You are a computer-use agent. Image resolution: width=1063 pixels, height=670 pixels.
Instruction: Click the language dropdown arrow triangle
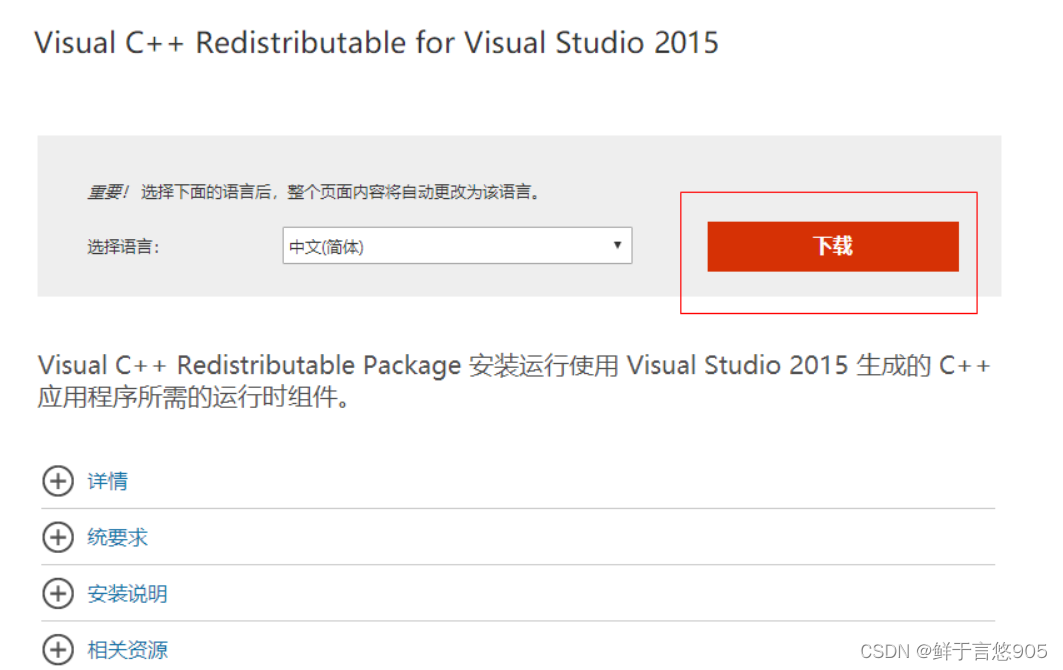tap(617, 245)
